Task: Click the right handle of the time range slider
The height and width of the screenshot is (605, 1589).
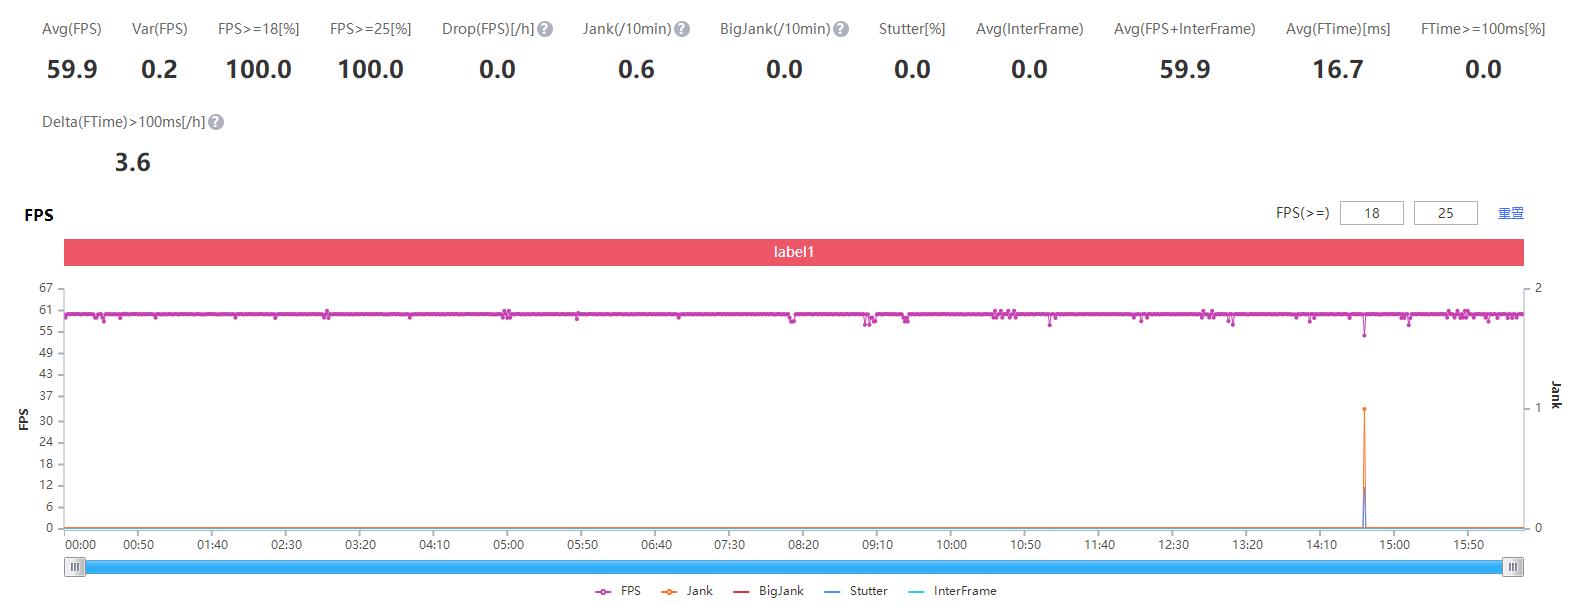Action: [x=1513, y=567]
